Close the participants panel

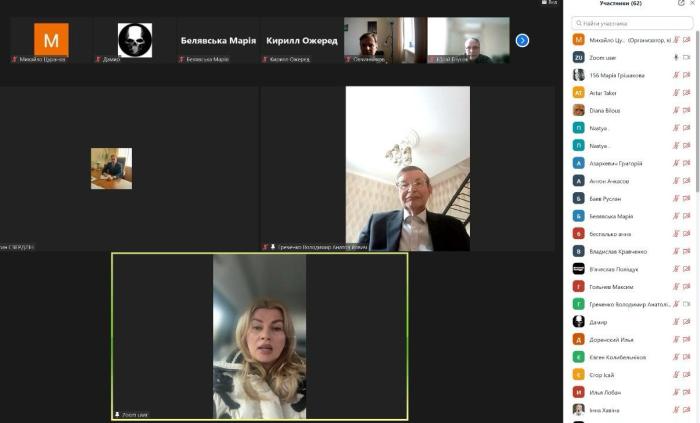pyautogui.click(x=694, y=4)
